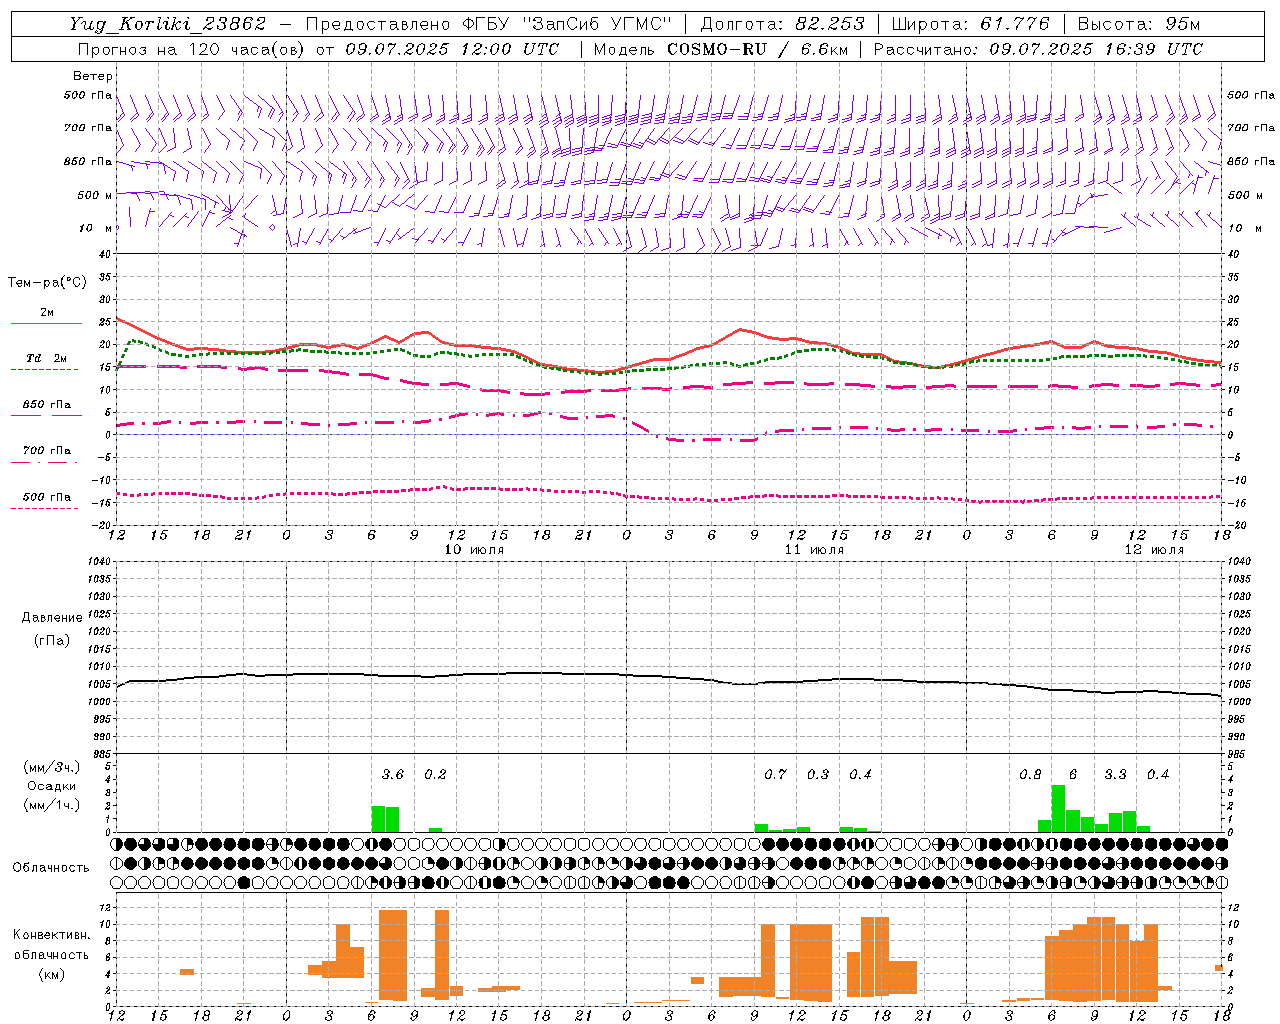This screenshot has width=1280, height=1024.
Task: Click the 12 июля date label
Action: click(1153, 550)
